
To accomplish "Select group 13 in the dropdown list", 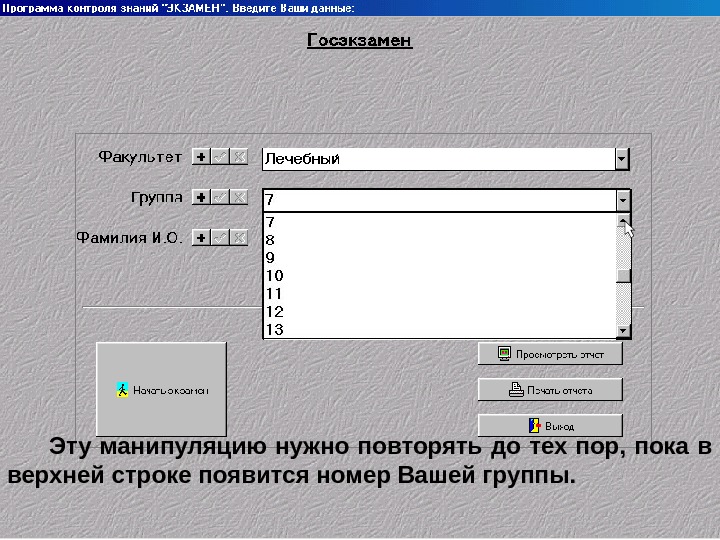I will click(441, 330).
